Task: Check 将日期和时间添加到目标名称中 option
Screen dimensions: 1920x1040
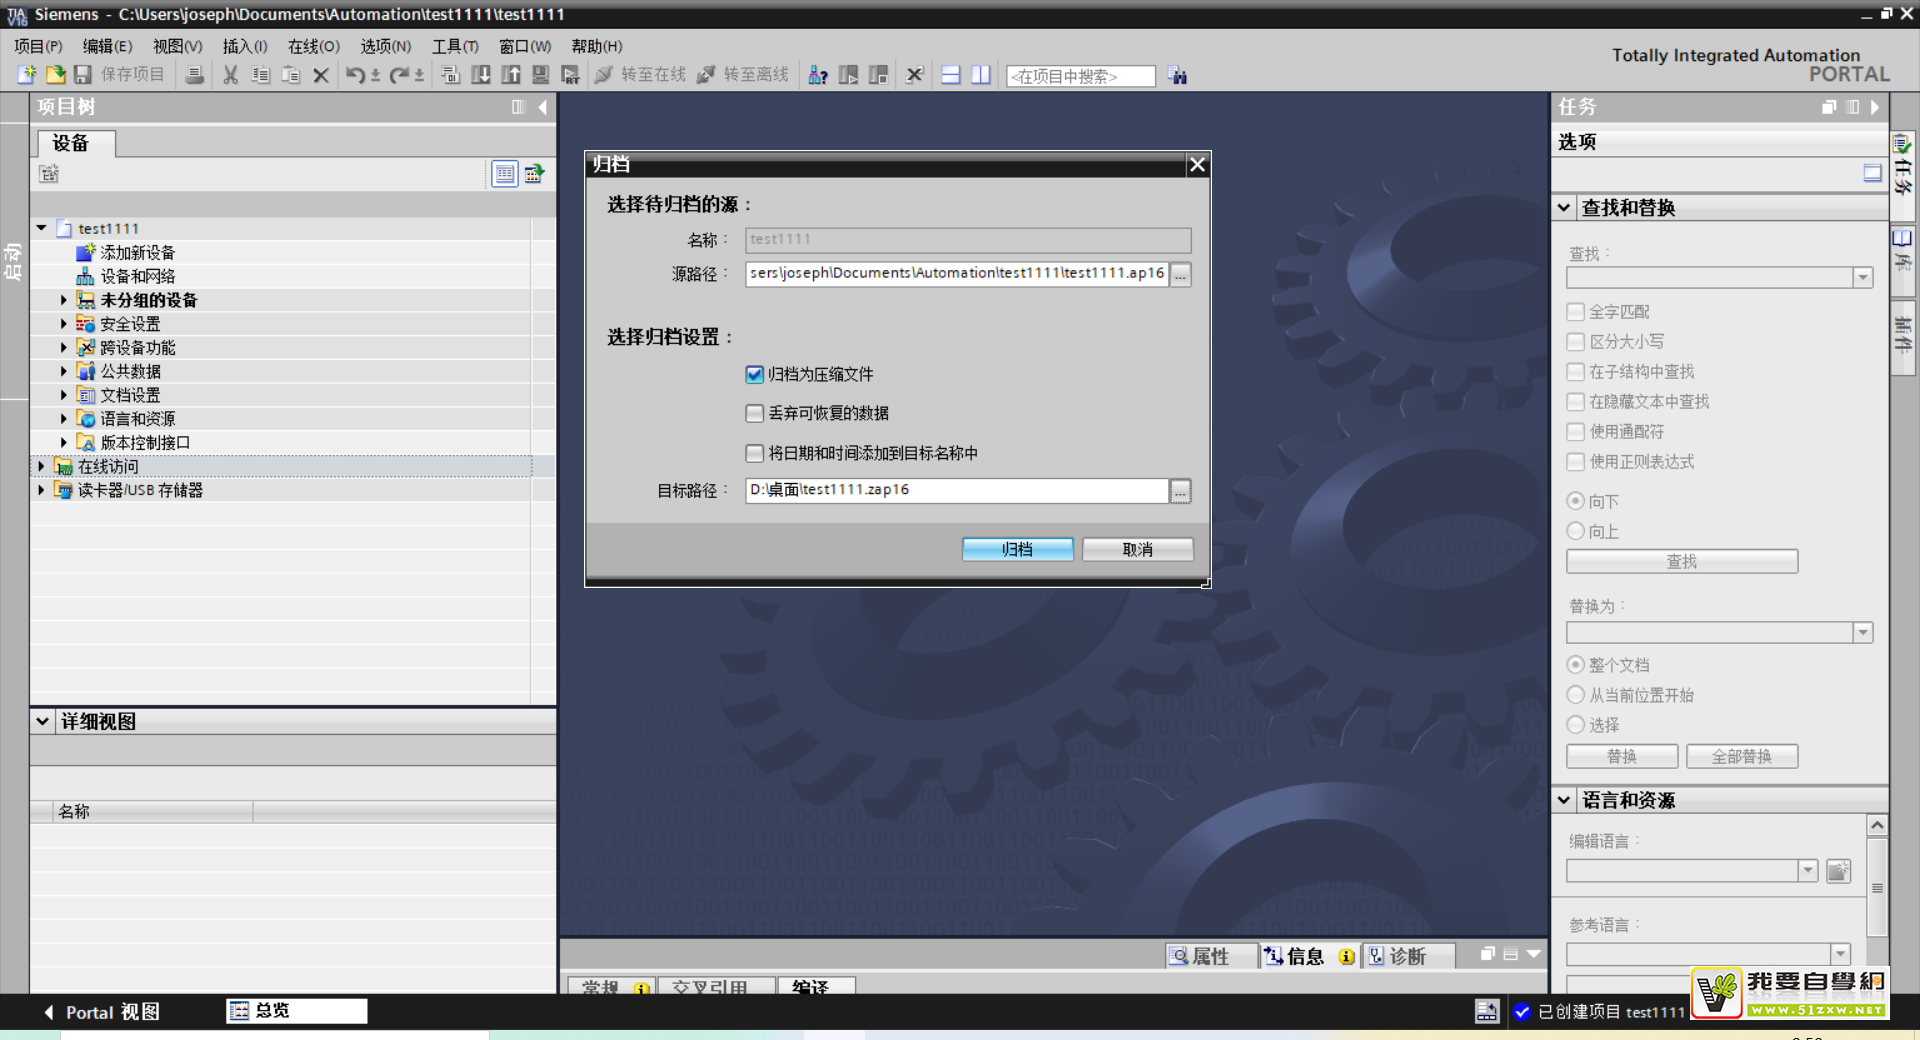Action: click(x=755, y=453)
